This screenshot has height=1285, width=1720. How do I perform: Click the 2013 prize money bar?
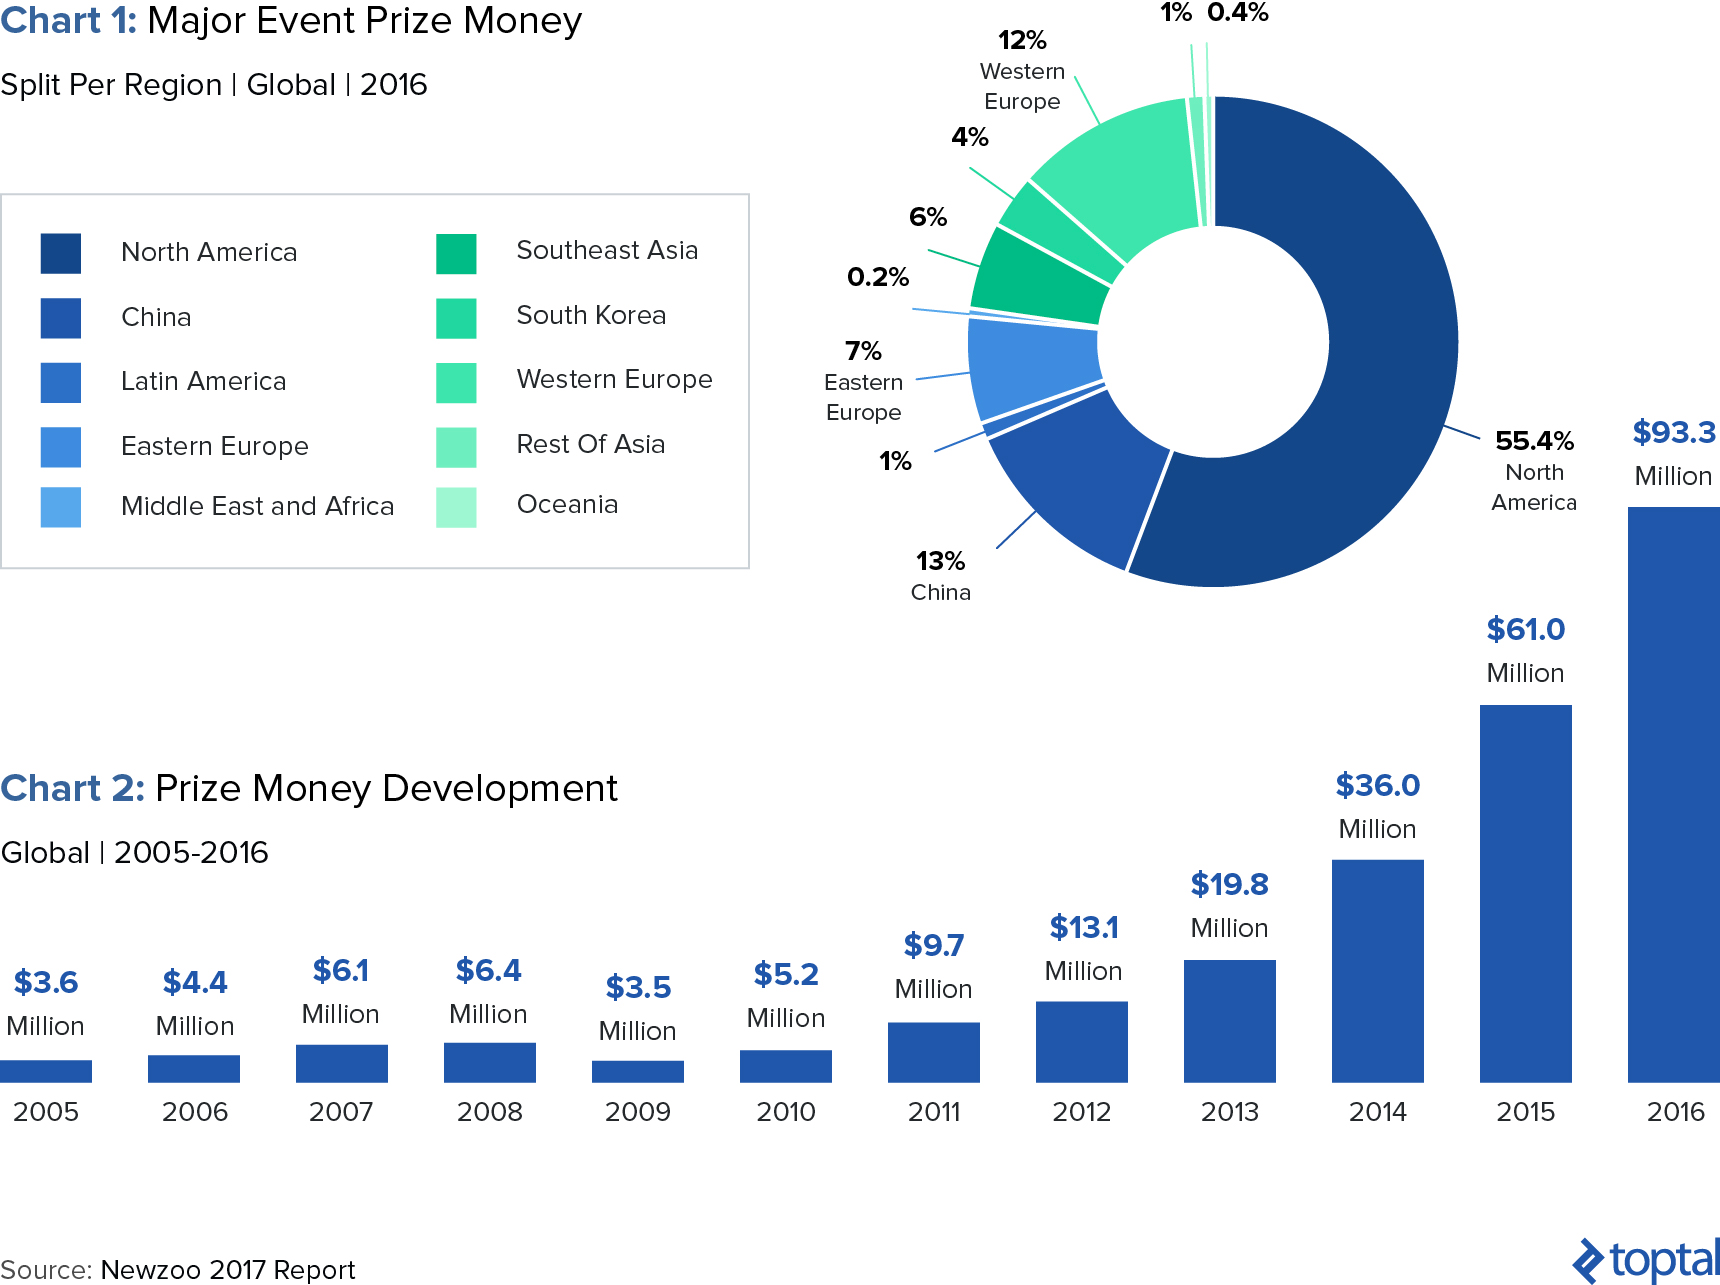(x=1229, y=1021)
